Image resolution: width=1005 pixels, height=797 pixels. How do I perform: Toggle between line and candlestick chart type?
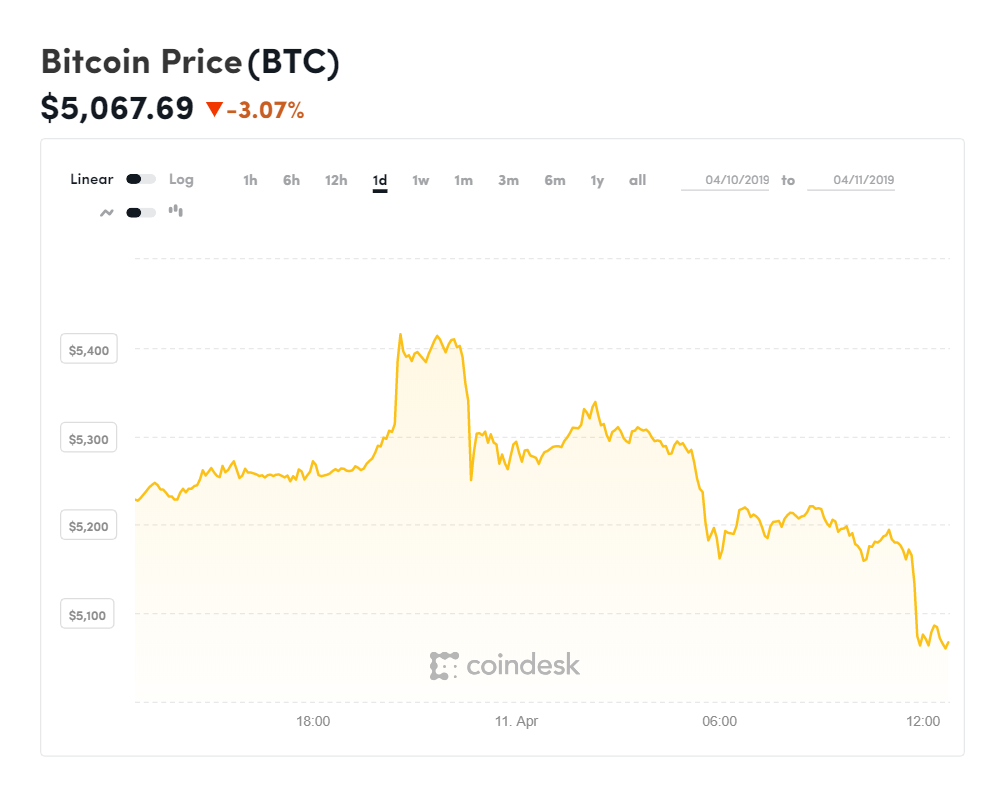(140, 211)
